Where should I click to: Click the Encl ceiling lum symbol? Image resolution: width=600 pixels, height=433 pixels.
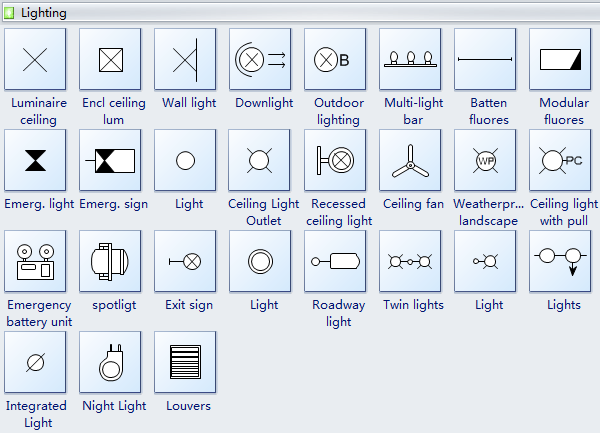[x=110, y=59]
